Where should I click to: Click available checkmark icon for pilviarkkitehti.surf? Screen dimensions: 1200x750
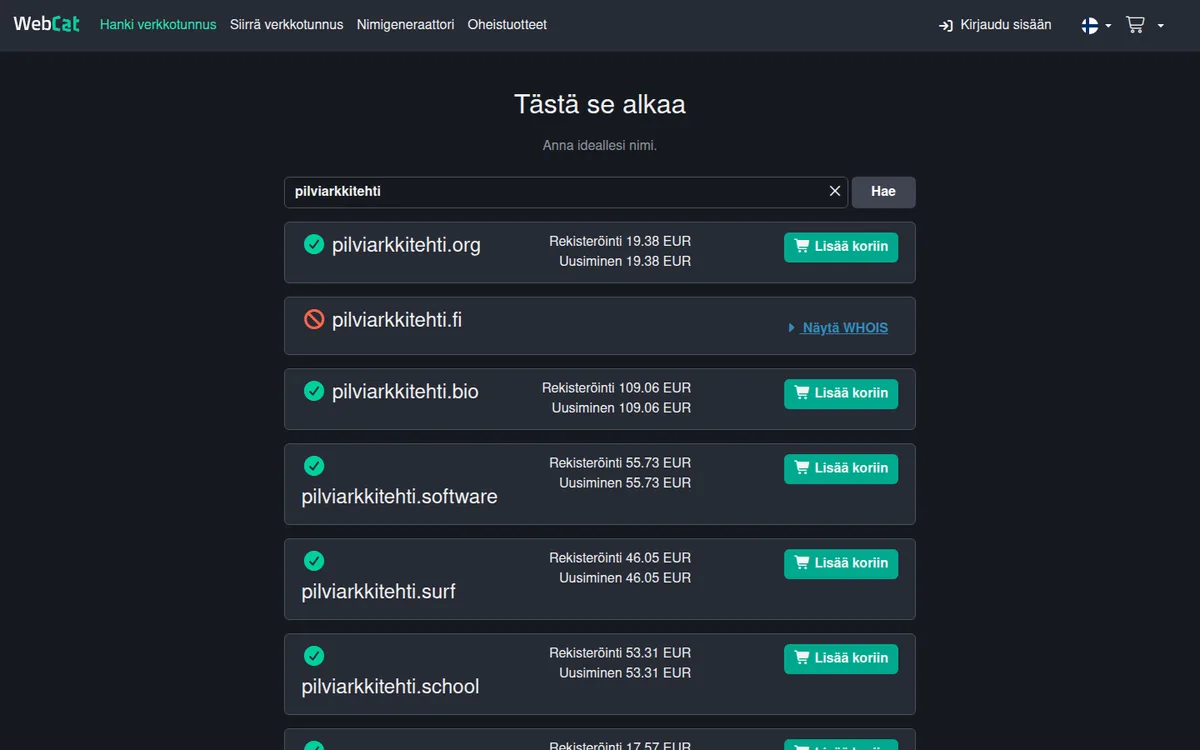pos(314,561)
